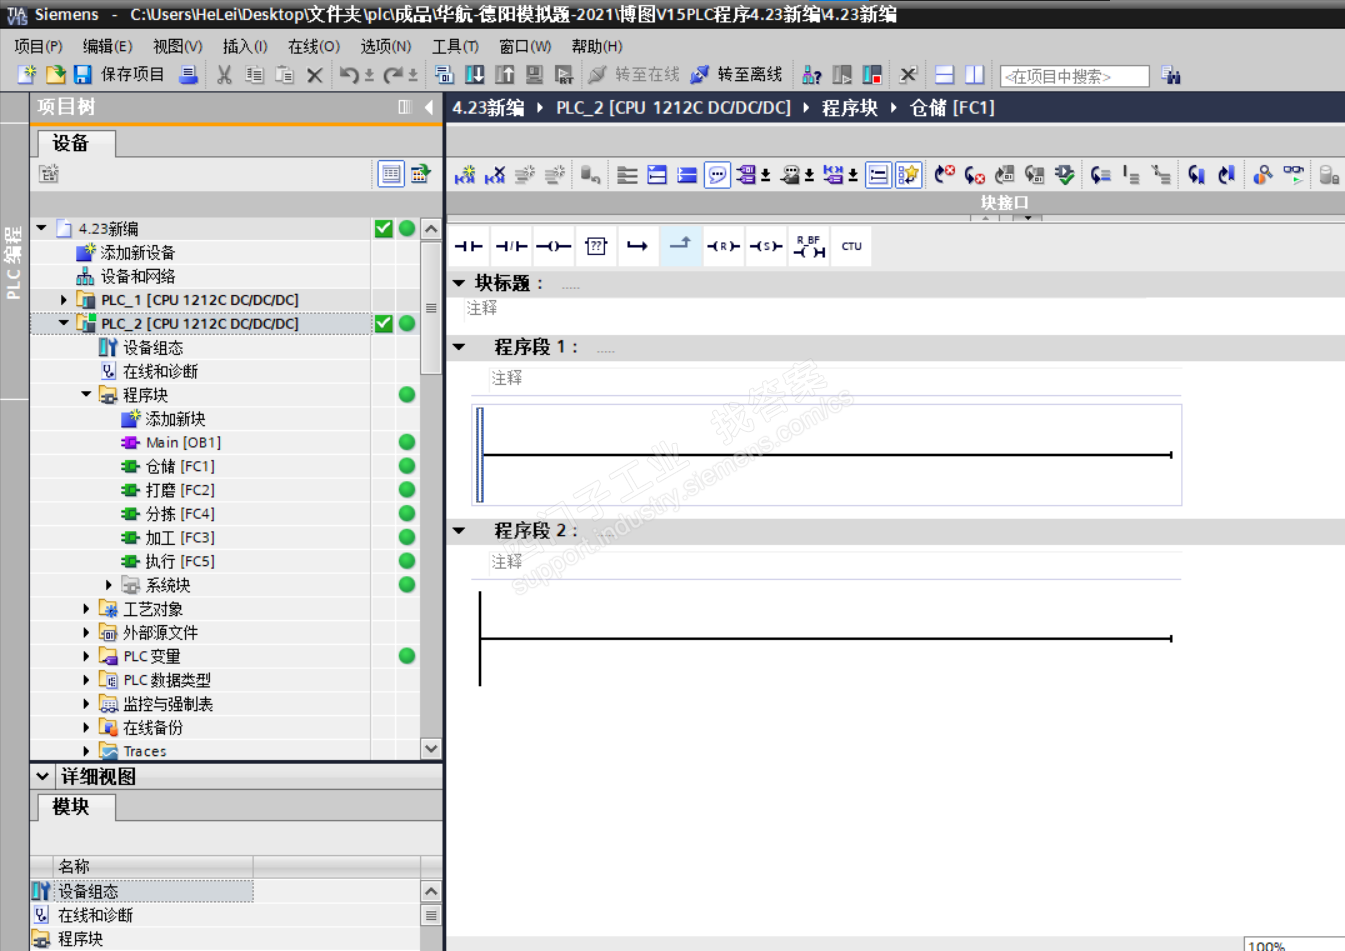Insert an empty box instruction
The width and height of the screenshot is (1345, 951).
tap(596, 246)
